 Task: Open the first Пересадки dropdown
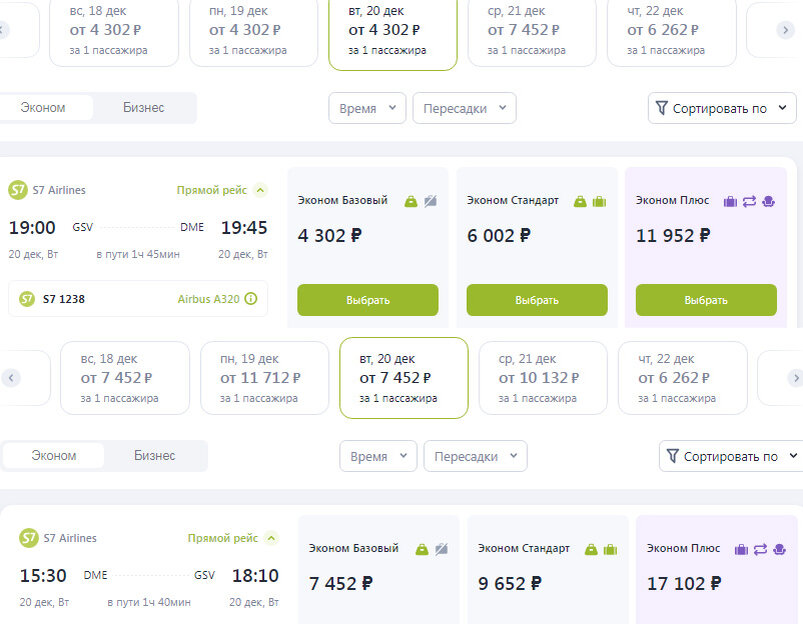464,108
